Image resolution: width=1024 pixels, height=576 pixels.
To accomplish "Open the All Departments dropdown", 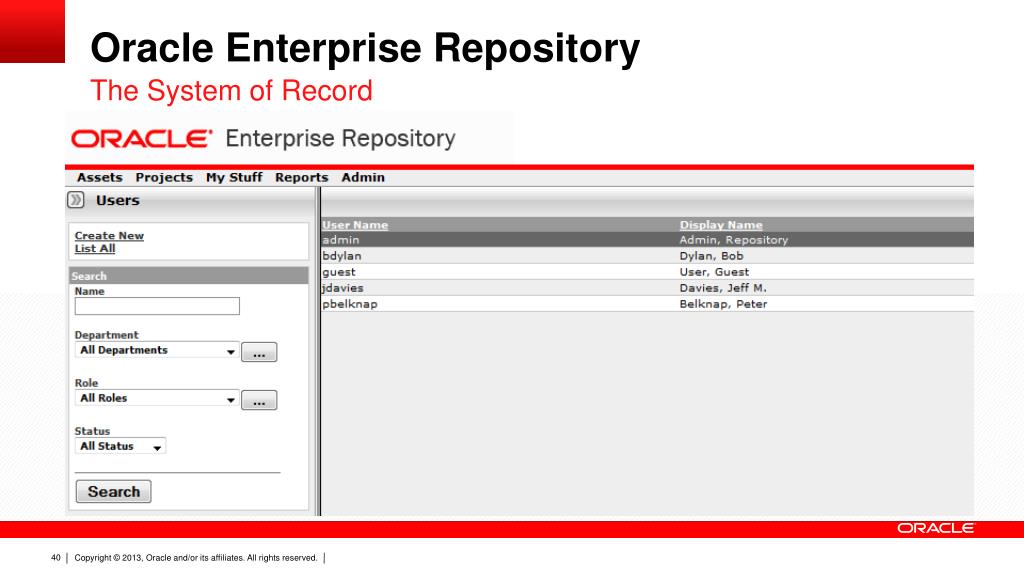I will (x=156, y=350).
